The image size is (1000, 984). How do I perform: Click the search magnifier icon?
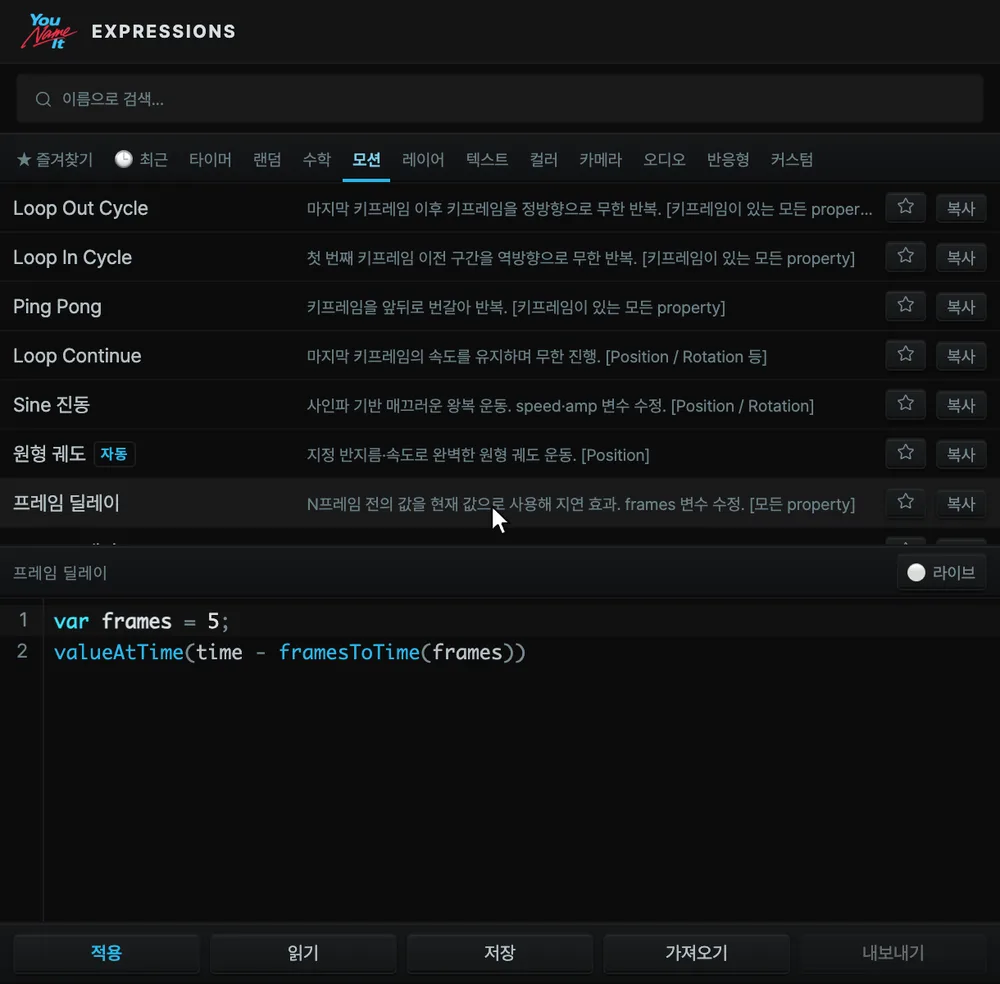tap(43, 99)
